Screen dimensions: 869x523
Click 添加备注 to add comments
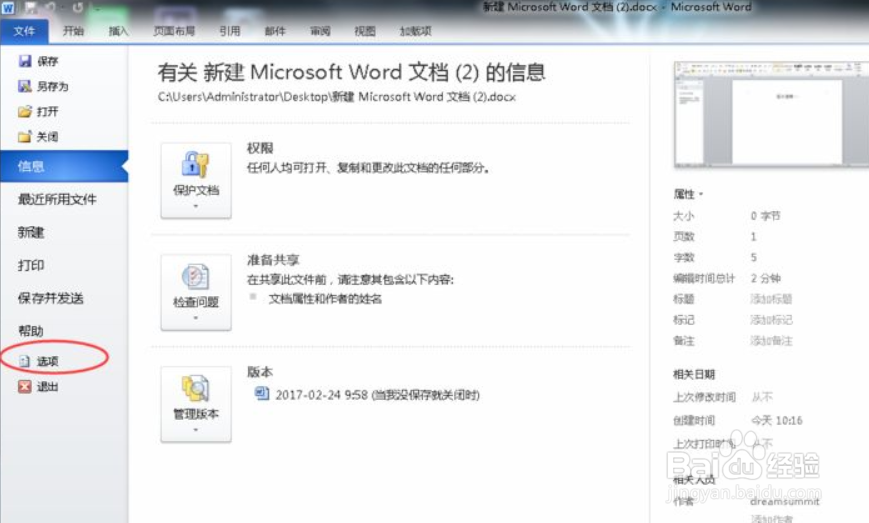771,341
